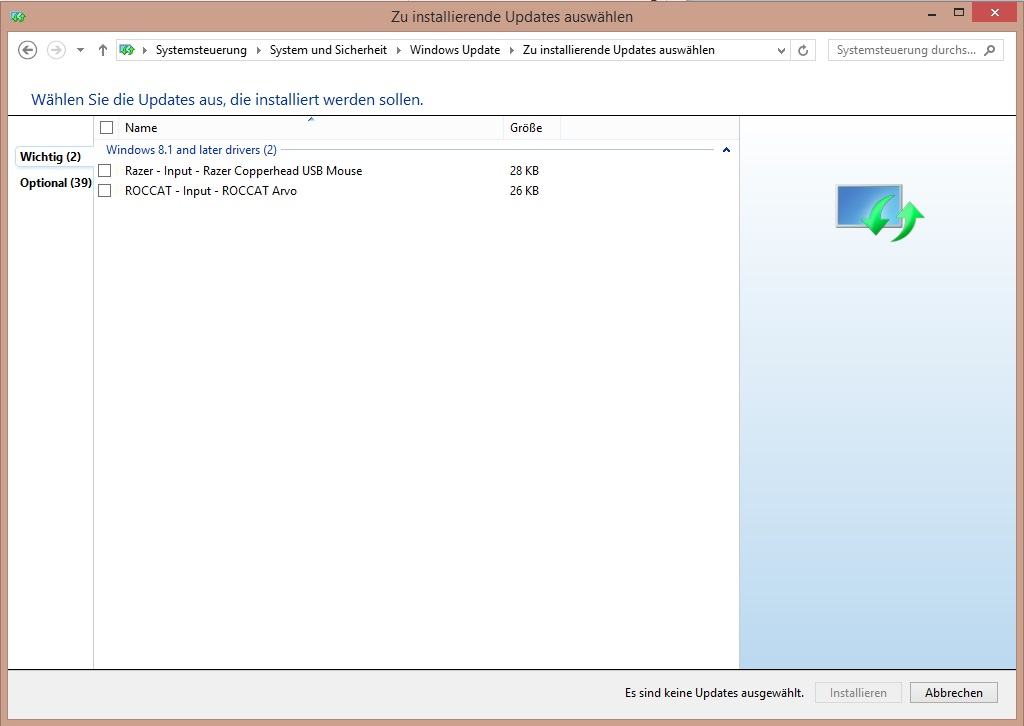Click Windows 8.1 and later drivers group header
Screen dimensions: 1024x726
pos(191,150)
